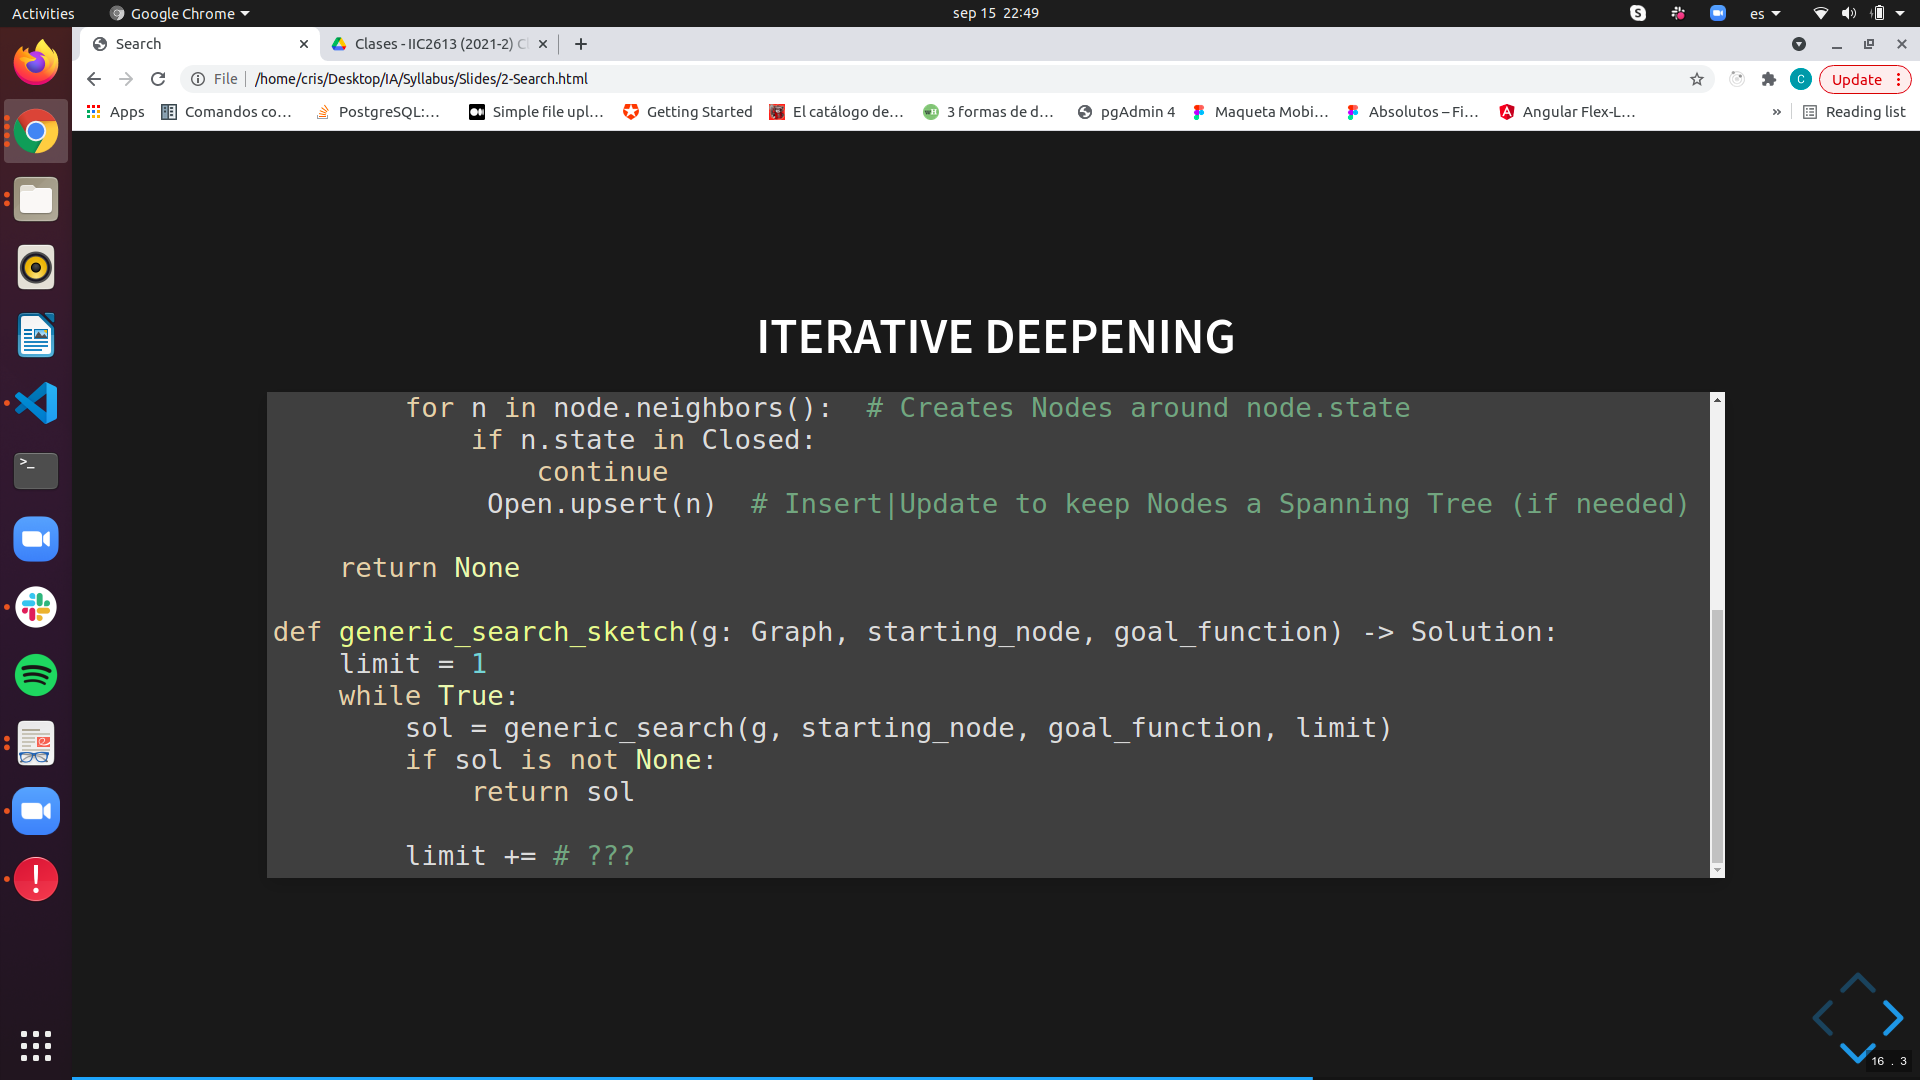Click the Update button in Chrome
The image size is (1920, 1080).
tap(1858, 79)
